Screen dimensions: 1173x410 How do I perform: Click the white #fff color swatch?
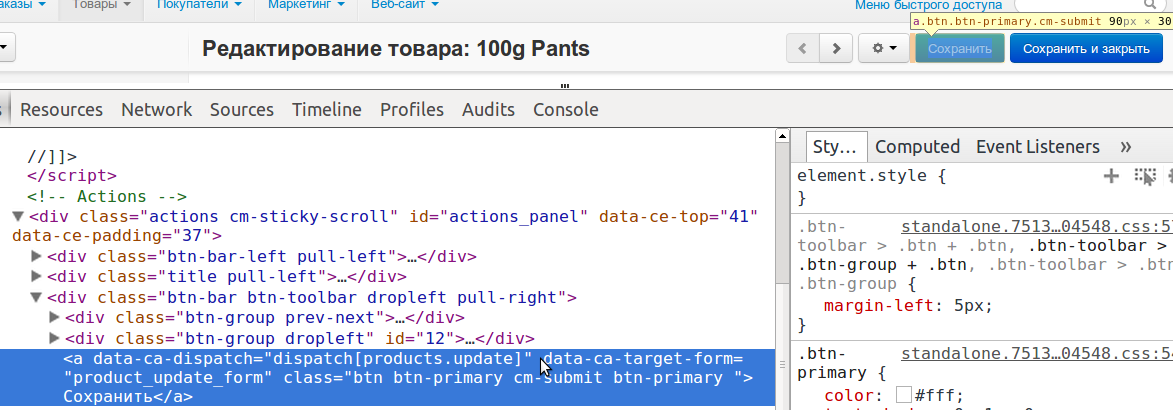[x=904, y=396]
